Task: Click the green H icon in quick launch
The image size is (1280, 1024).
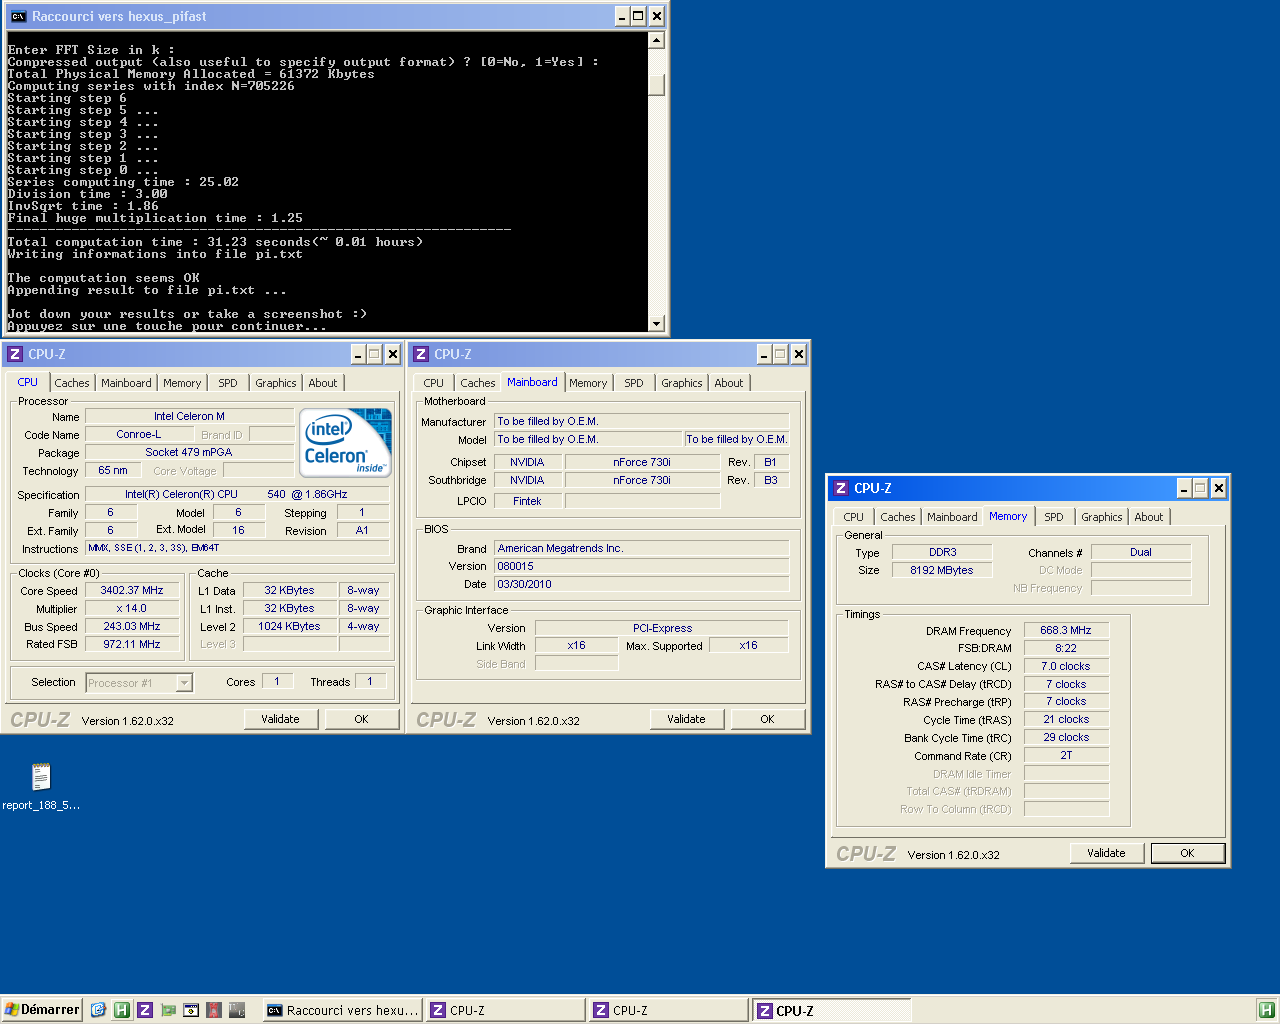Action: (121, 1010)
